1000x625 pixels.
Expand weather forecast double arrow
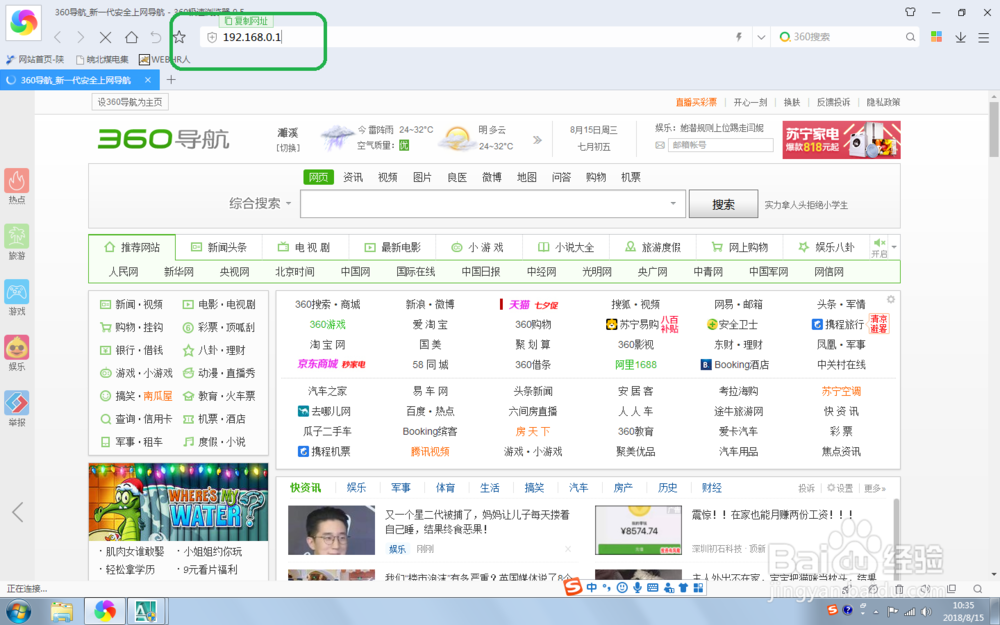point(537,140)
